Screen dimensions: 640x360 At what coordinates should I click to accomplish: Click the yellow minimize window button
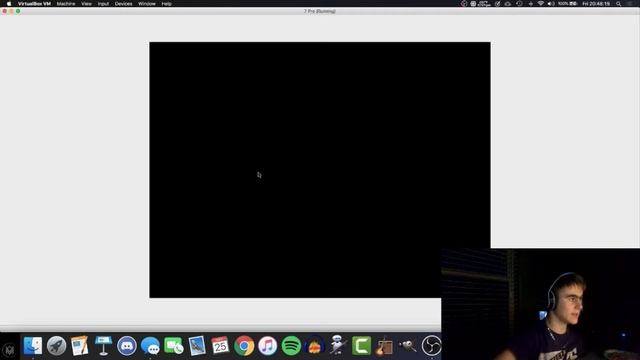(11, 11)
